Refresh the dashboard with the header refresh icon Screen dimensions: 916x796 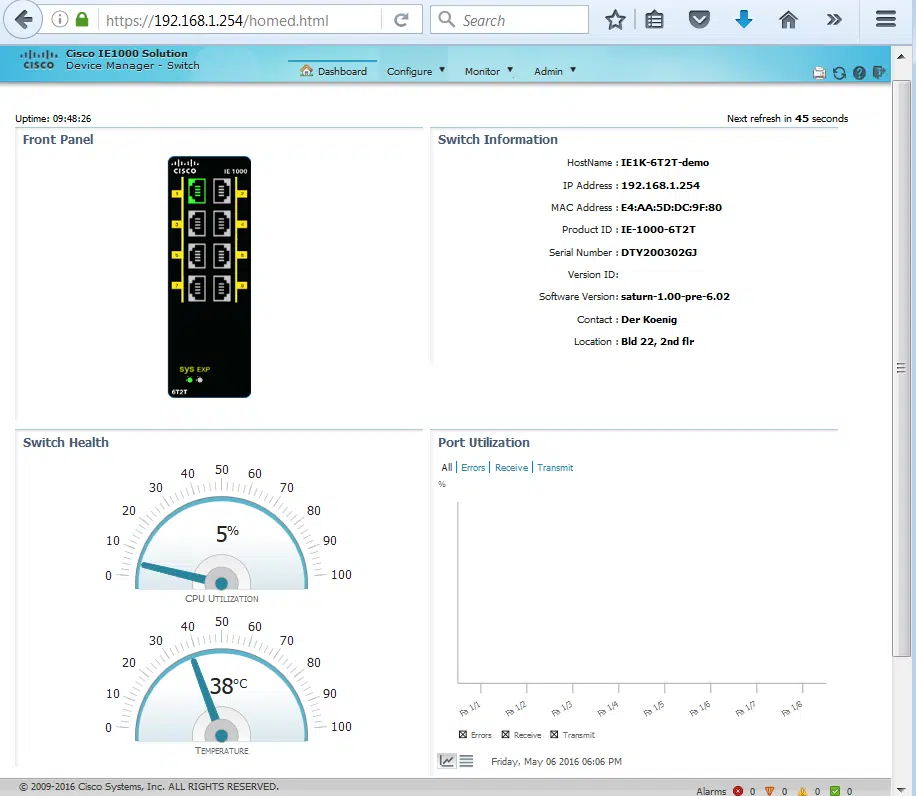click(839, 73)
